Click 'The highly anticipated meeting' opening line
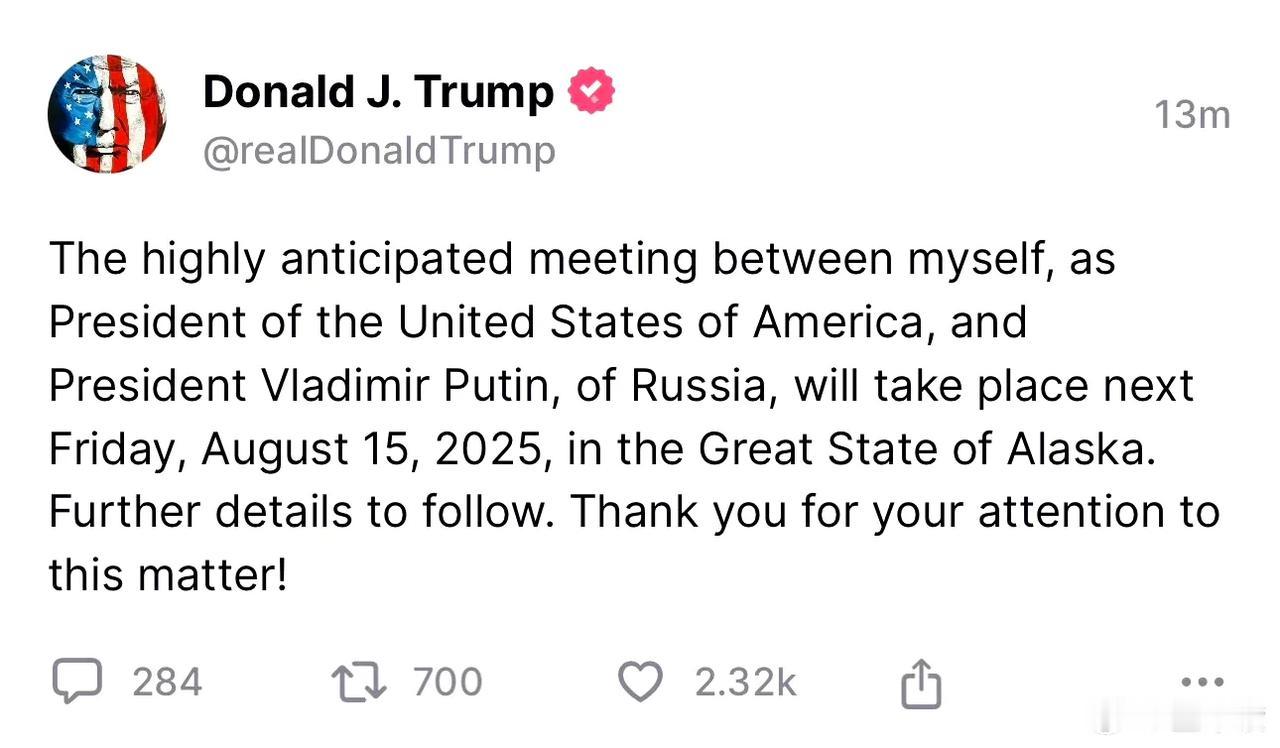Image resolution: width=1280 pixels, height=748 pixels. pyautogui.click(x=372, y=260)
